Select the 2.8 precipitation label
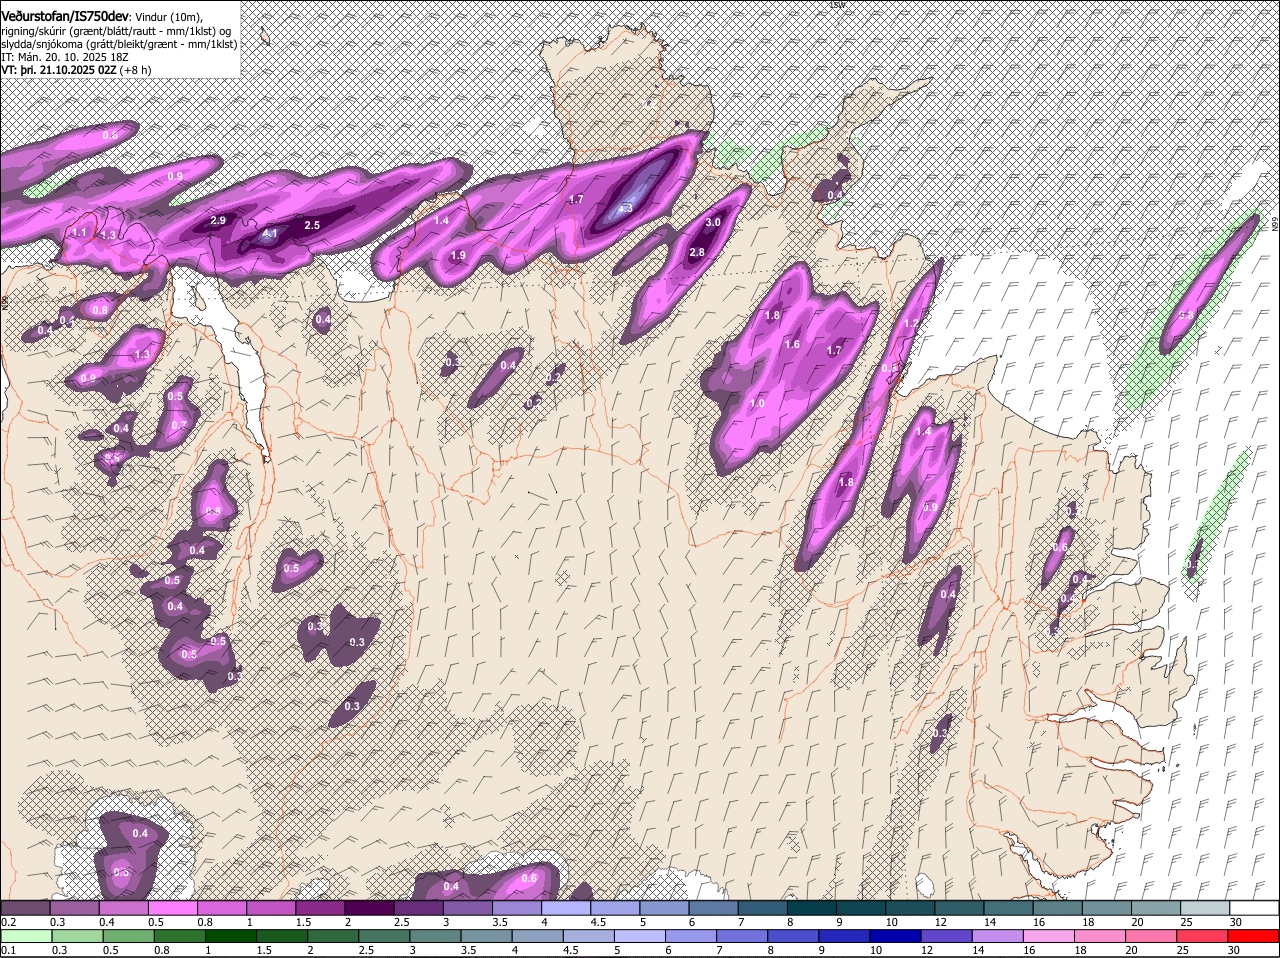Screen dimensions: 1280x958 [697, 253]
